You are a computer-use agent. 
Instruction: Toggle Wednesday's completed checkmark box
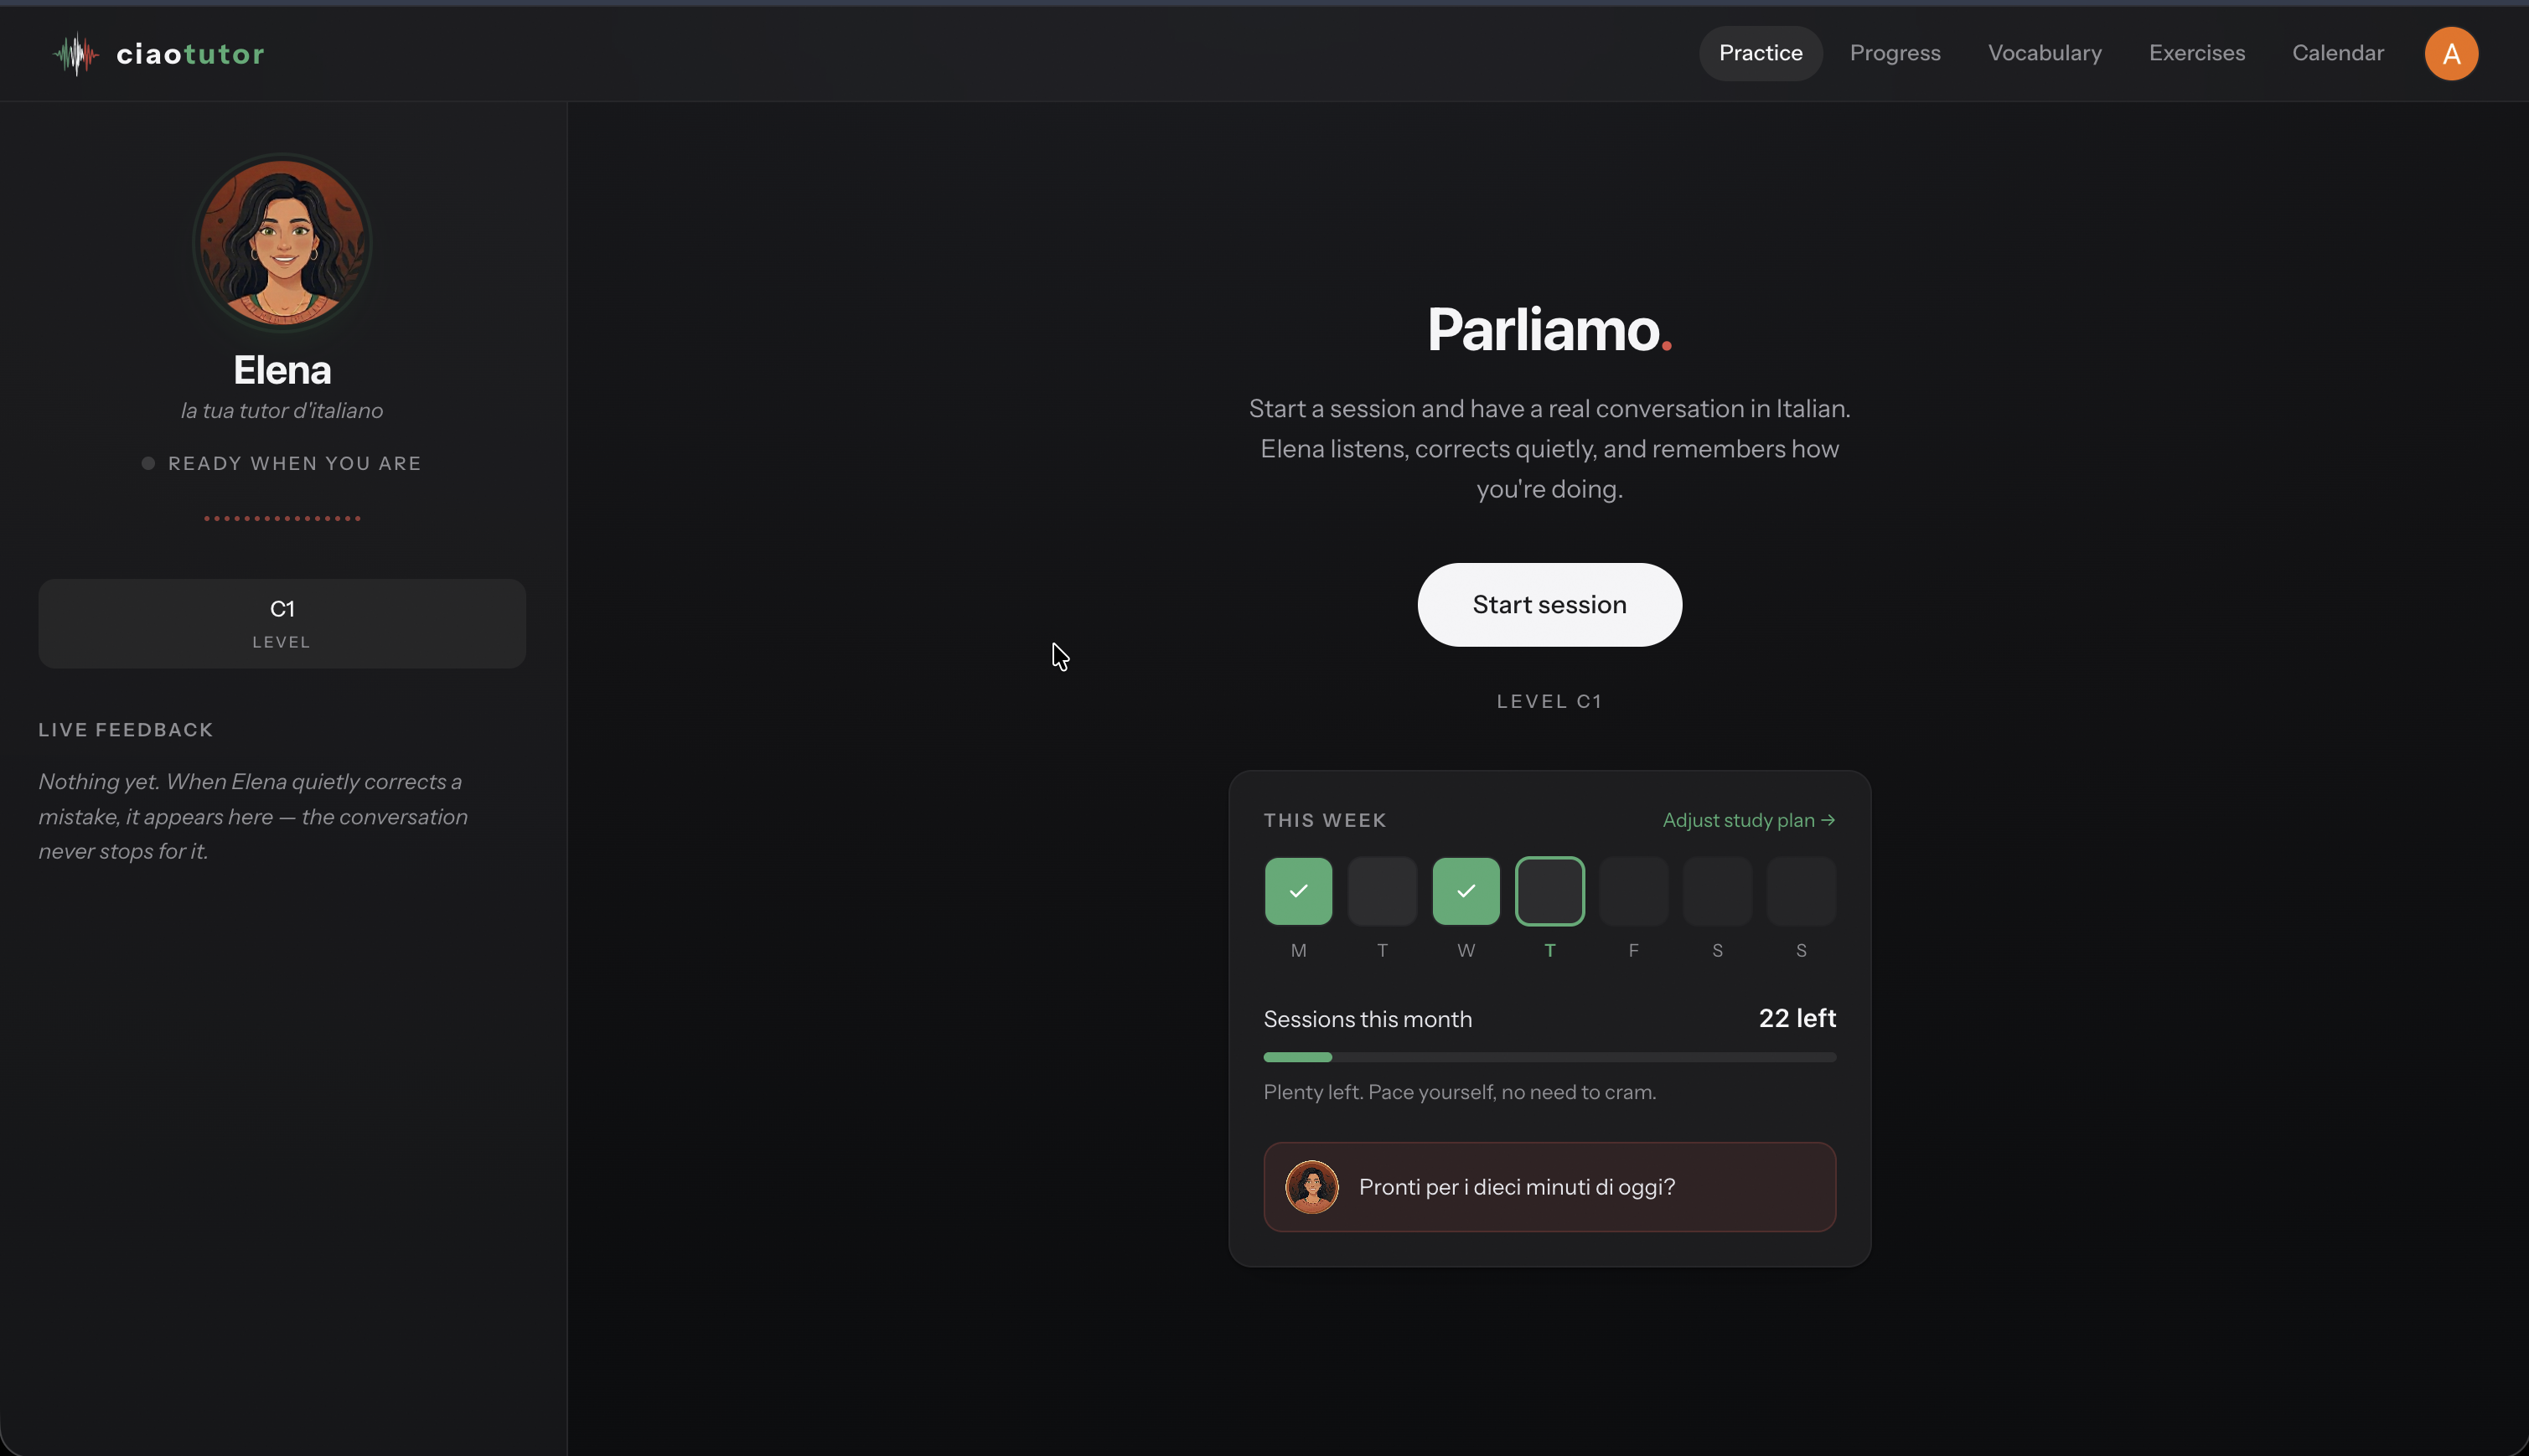1465,891
